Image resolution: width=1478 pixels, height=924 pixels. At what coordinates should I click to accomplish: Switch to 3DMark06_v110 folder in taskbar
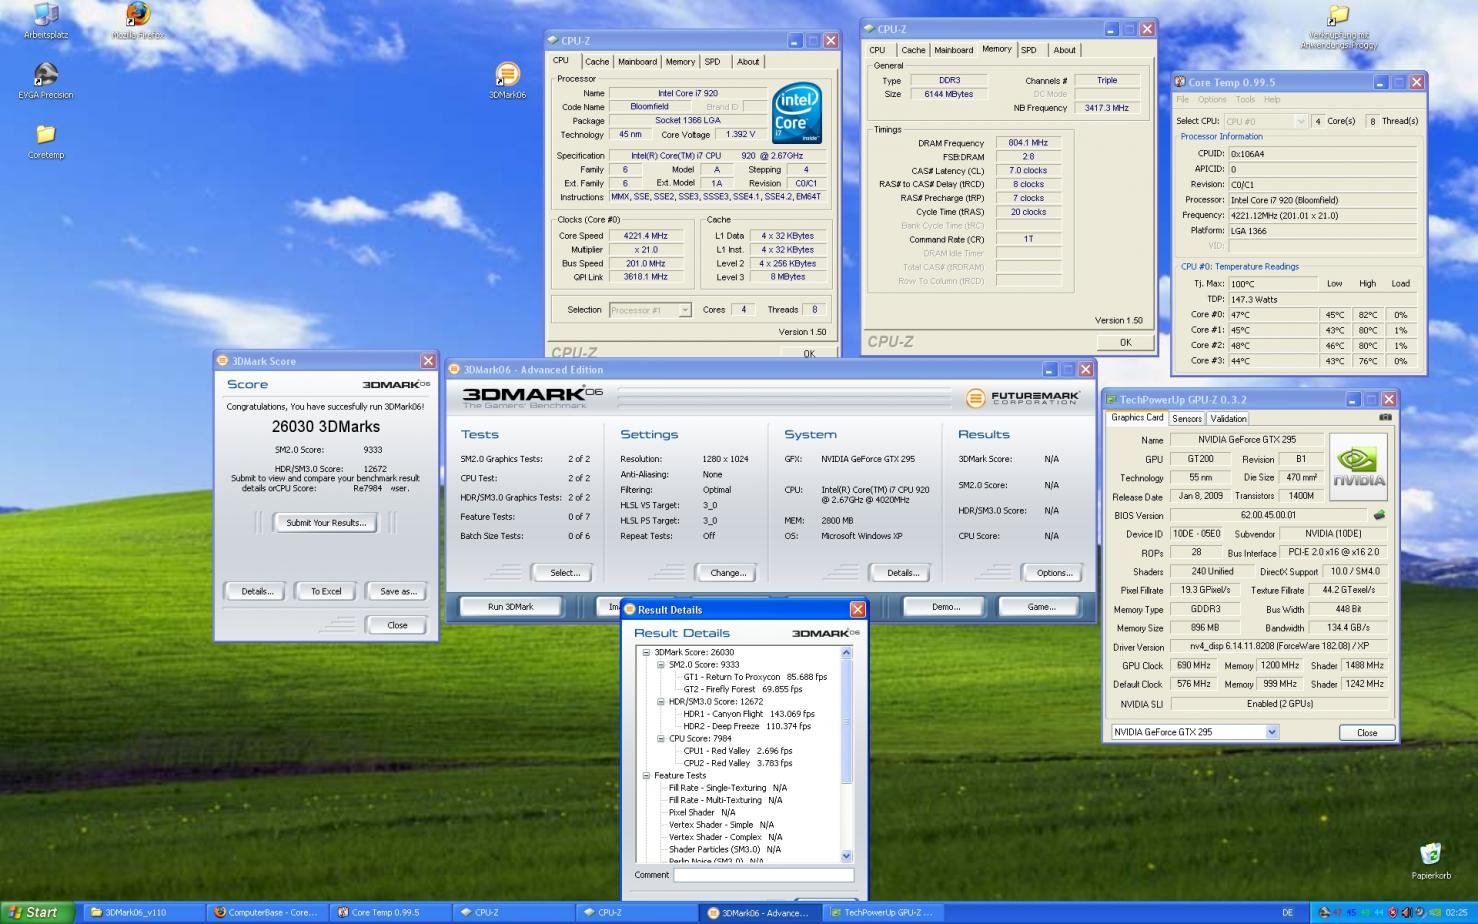(x=143, y=912)
